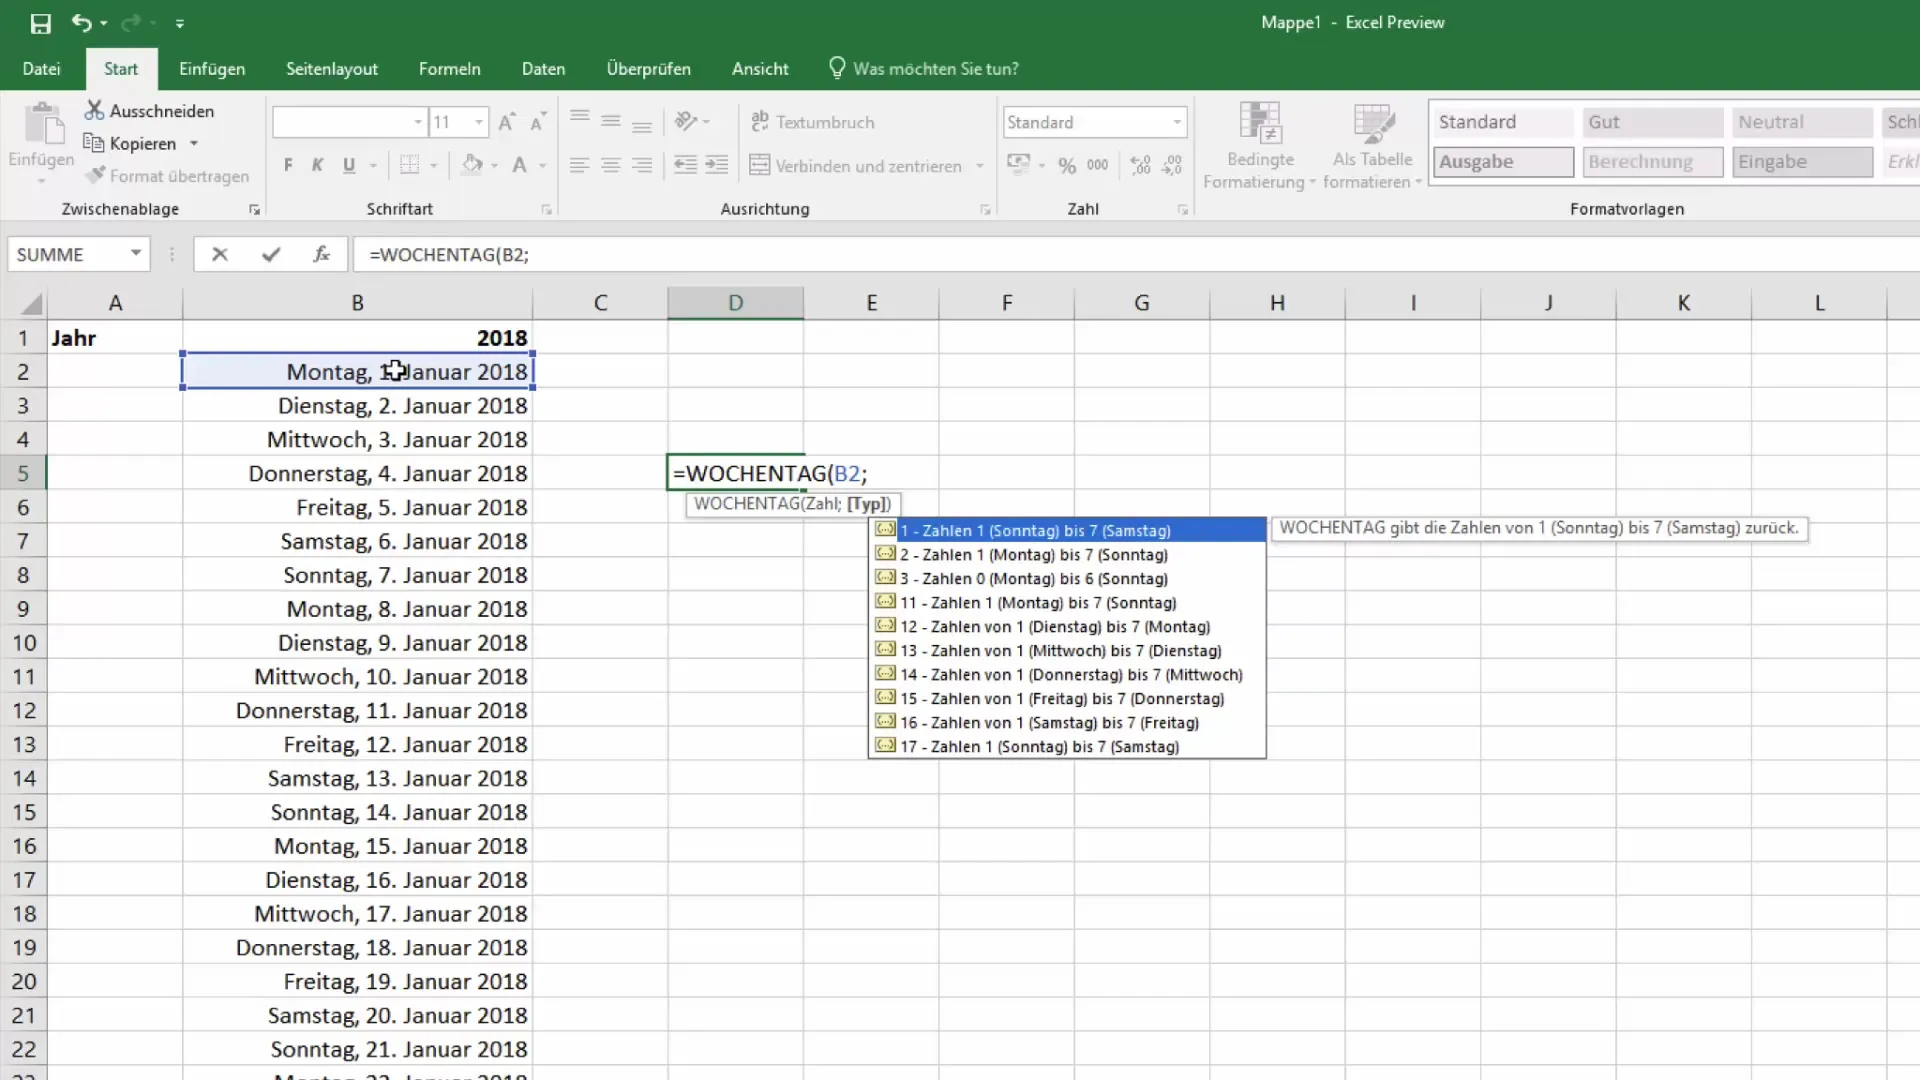Click remove decimal place icon

point(1172,165)
